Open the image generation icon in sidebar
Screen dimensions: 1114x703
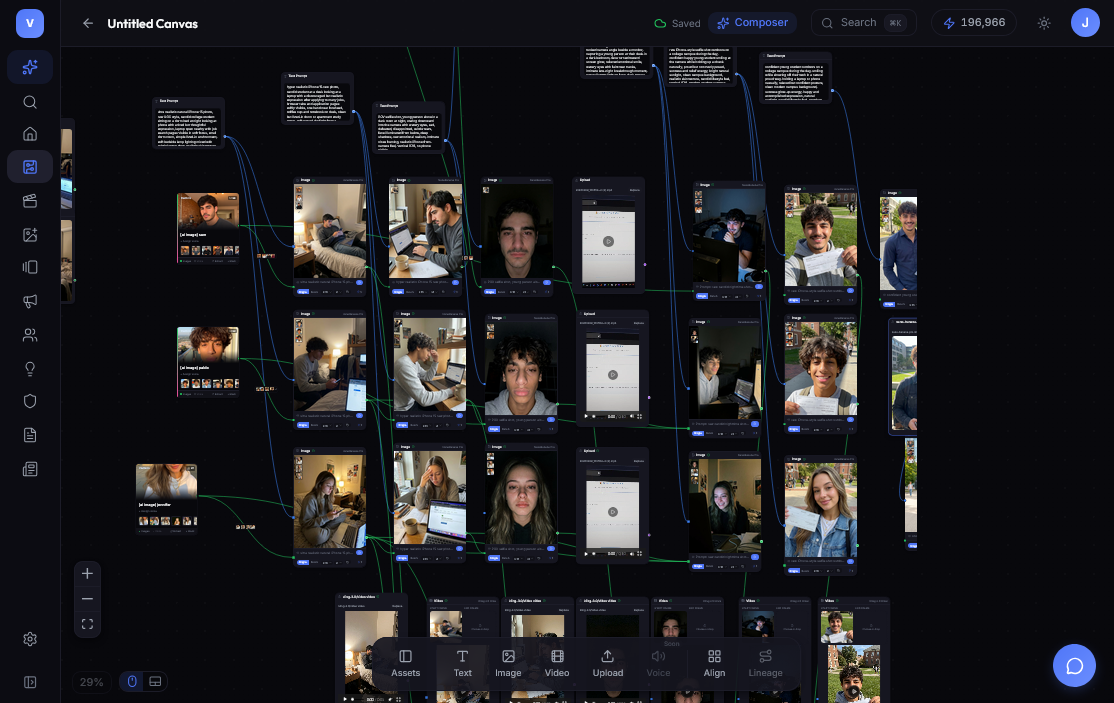click(30, 235)
